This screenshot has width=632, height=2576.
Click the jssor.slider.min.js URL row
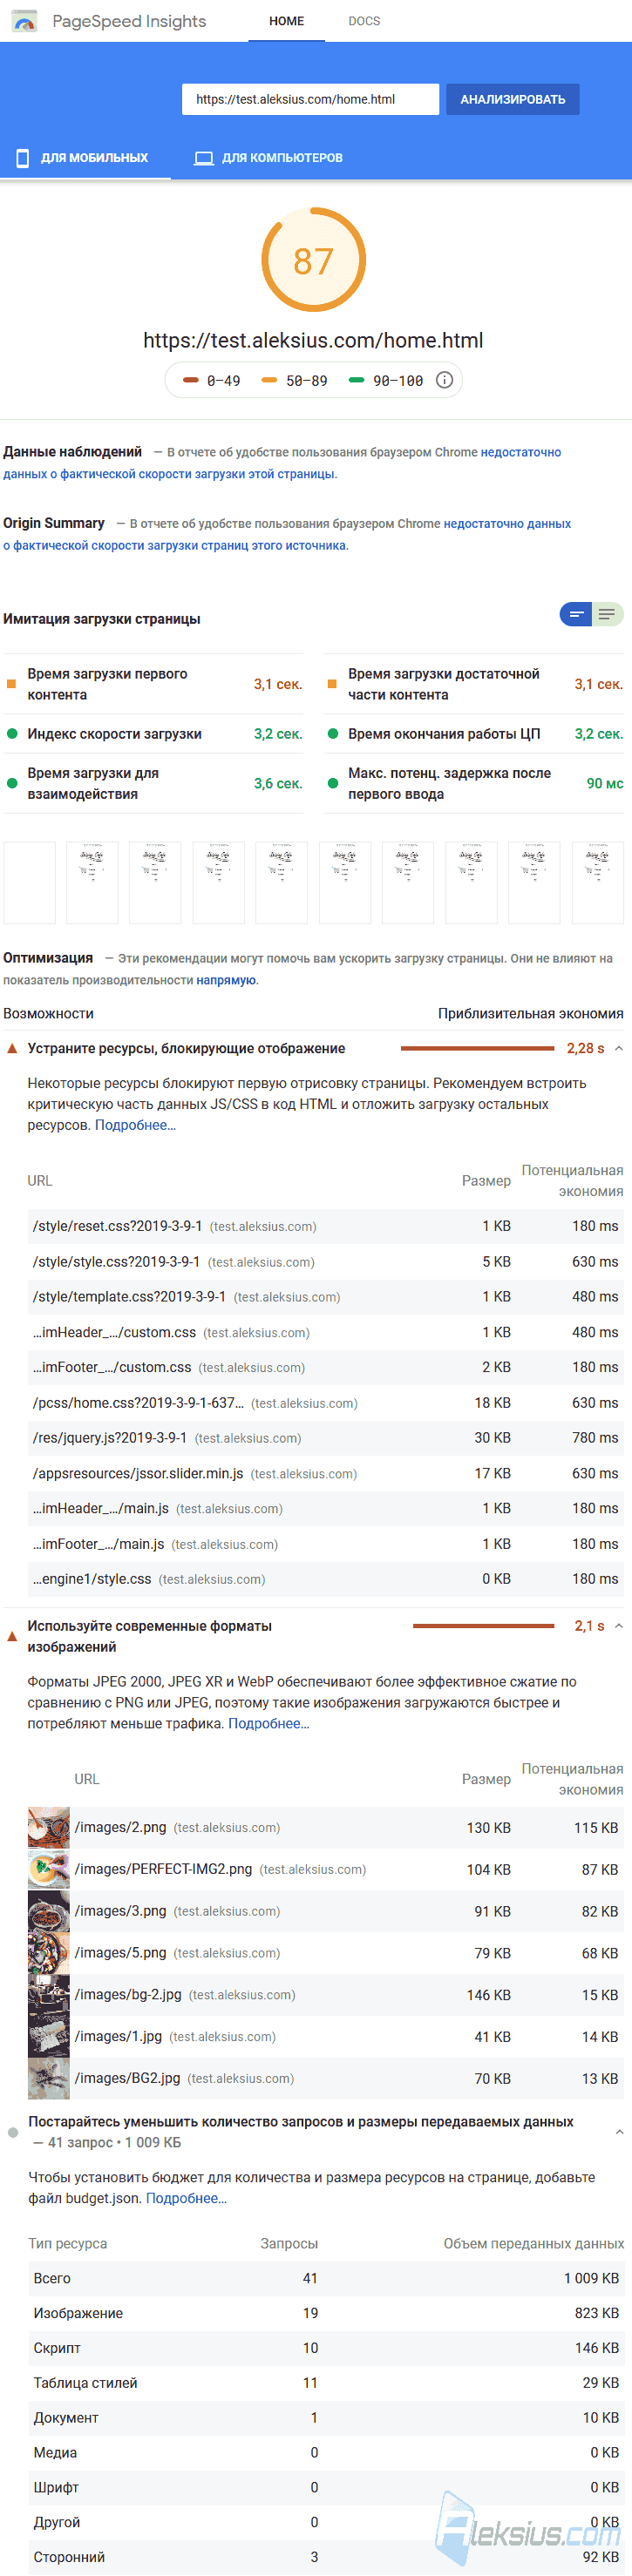[x=326, y=1473]
